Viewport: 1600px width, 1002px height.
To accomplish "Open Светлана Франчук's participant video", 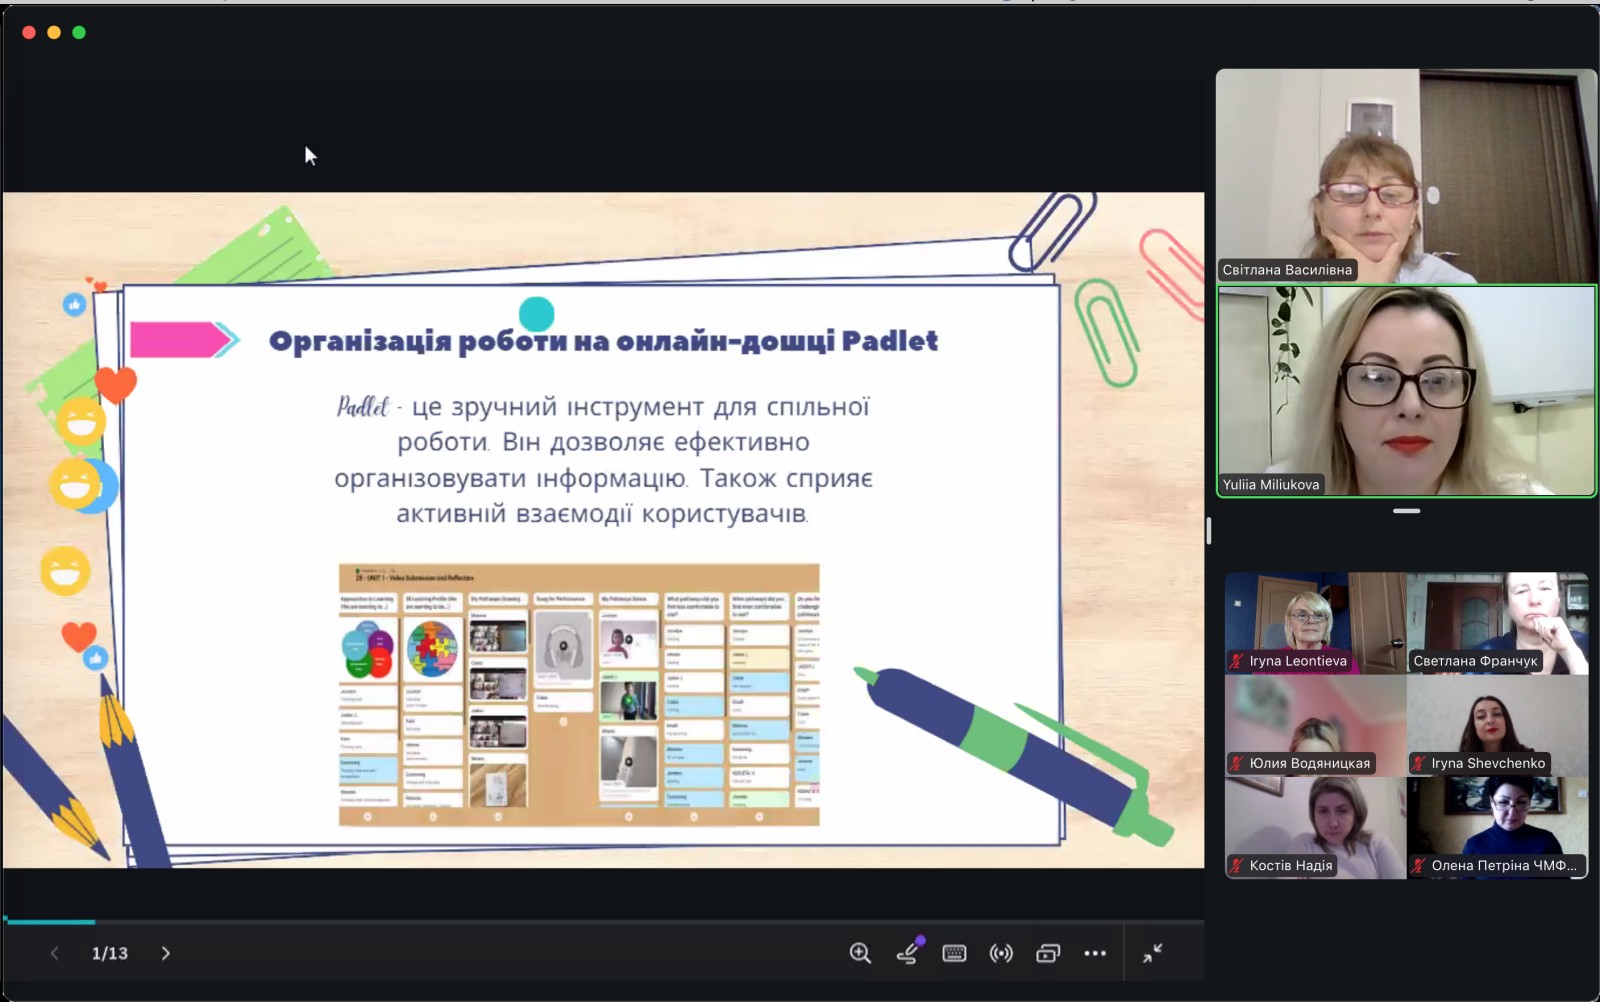I will [1497, 622].
